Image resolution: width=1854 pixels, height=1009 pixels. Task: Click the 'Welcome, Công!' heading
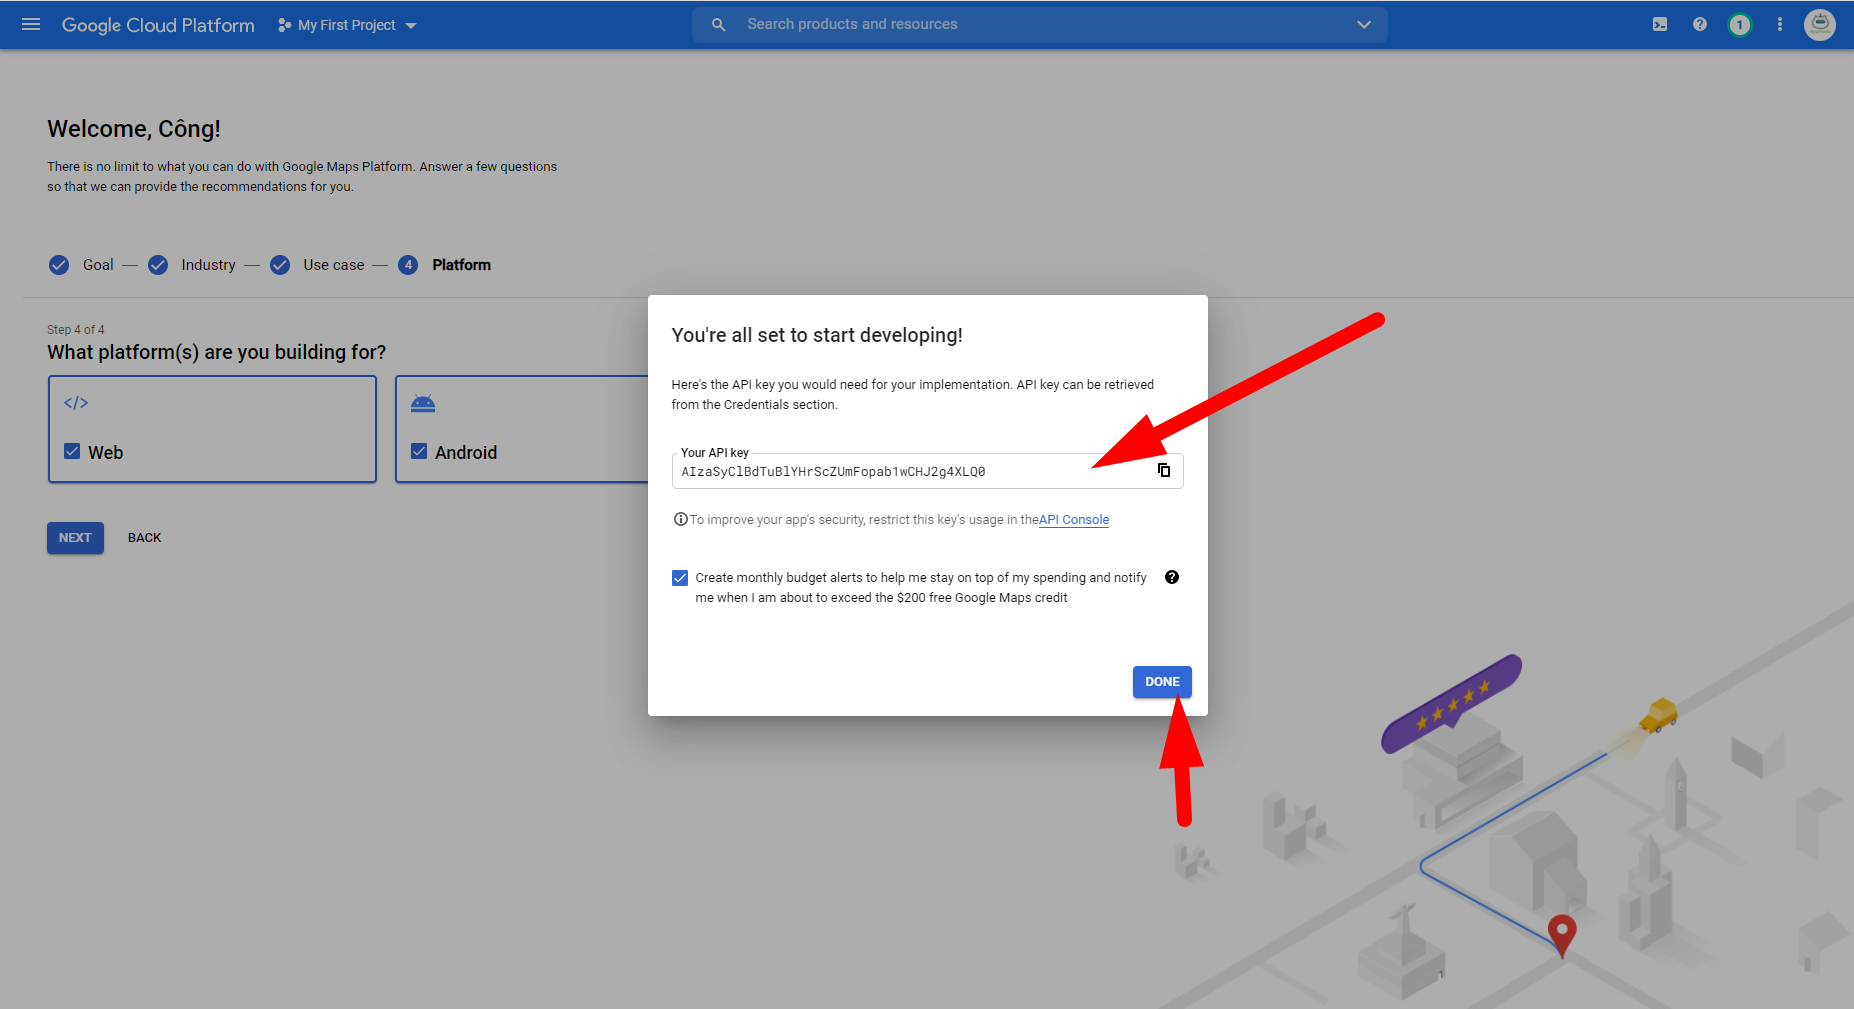coord(134,129)
